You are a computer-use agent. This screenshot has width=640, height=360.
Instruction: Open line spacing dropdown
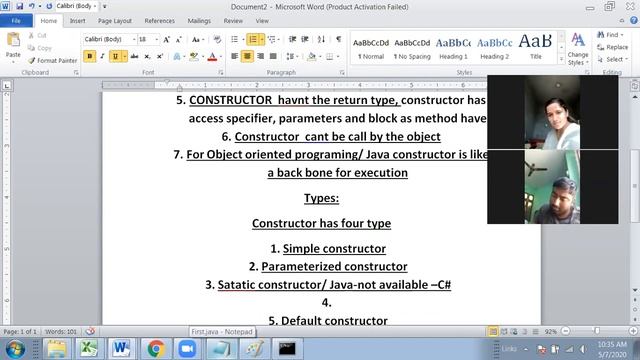(292, 56)
